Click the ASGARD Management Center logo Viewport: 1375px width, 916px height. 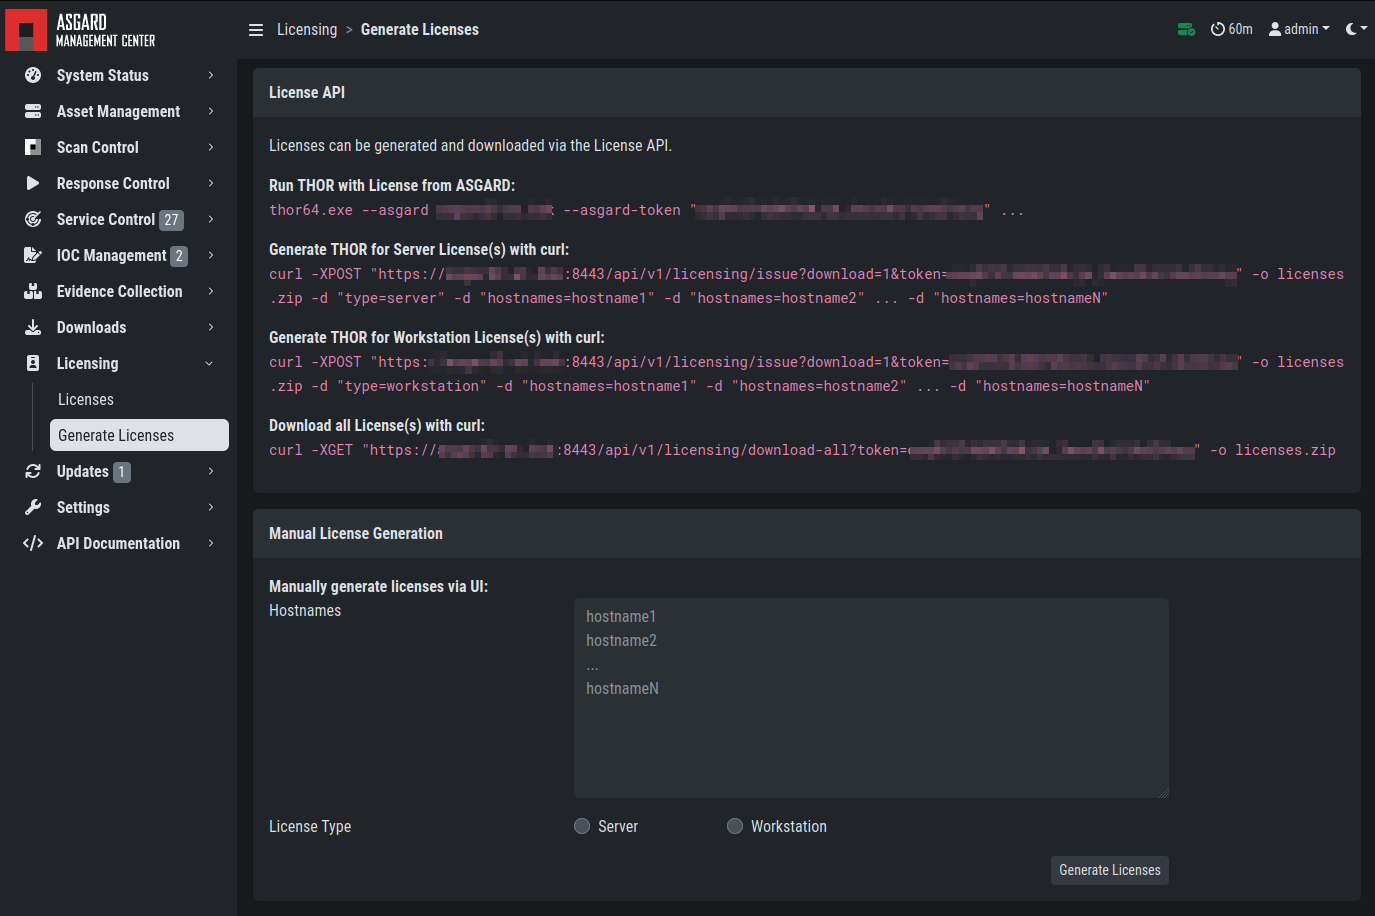[80, 30]
